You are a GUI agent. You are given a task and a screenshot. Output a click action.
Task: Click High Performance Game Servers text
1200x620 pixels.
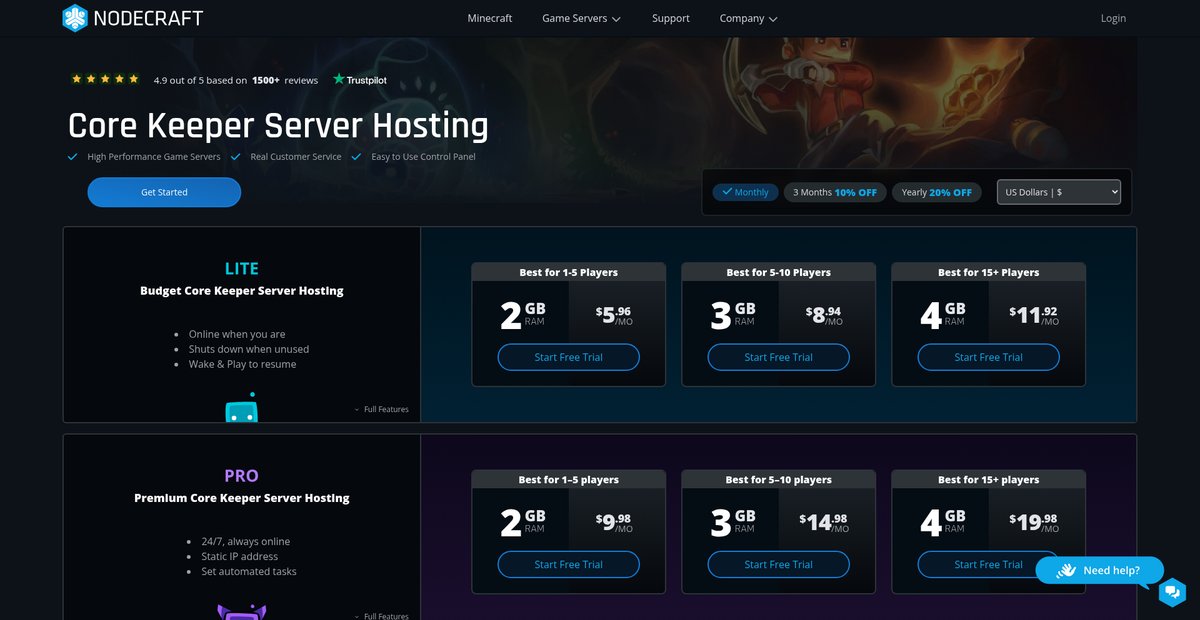pos(154,157)
